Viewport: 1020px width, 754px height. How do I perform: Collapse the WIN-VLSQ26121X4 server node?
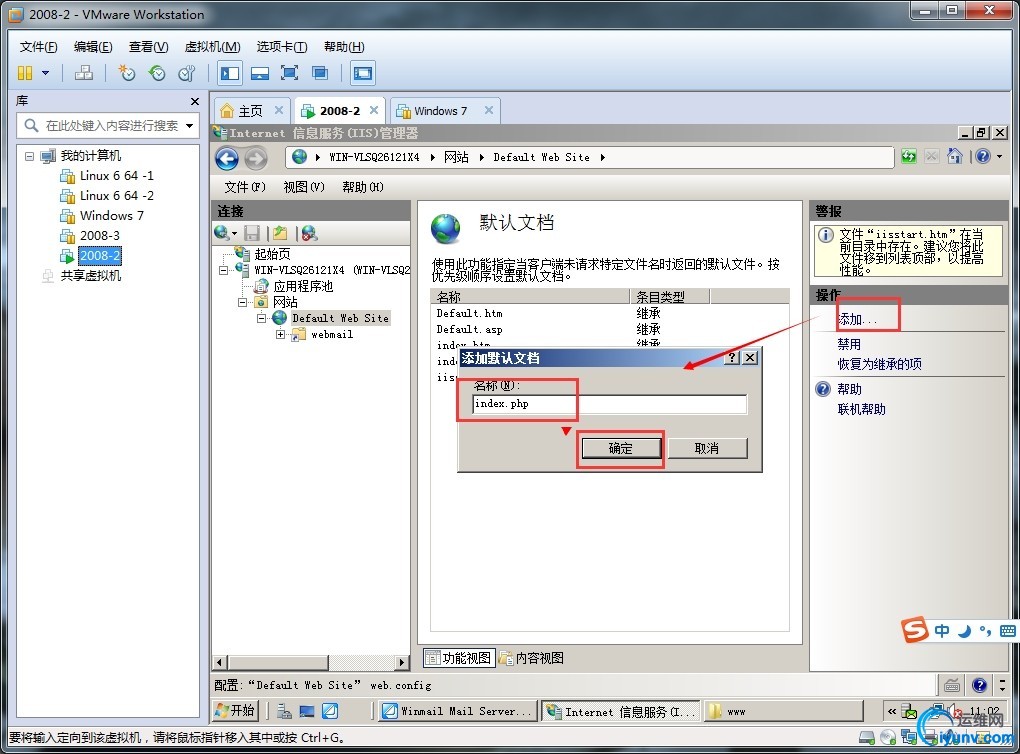pyautogui.click(x=223, y=270)
